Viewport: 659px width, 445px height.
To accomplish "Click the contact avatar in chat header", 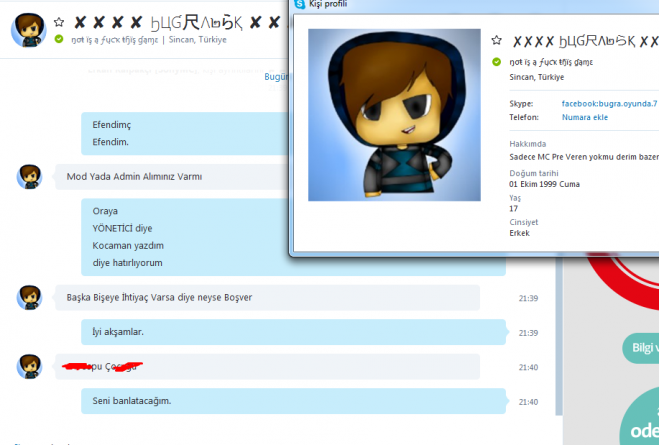I will pos(29,30).
